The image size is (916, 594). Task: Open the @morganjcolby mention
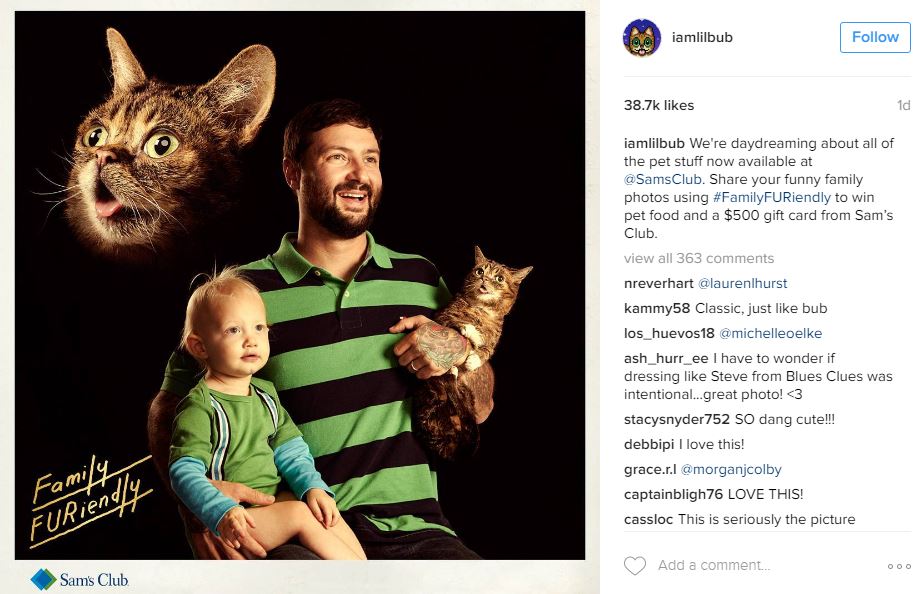point(731,470)
